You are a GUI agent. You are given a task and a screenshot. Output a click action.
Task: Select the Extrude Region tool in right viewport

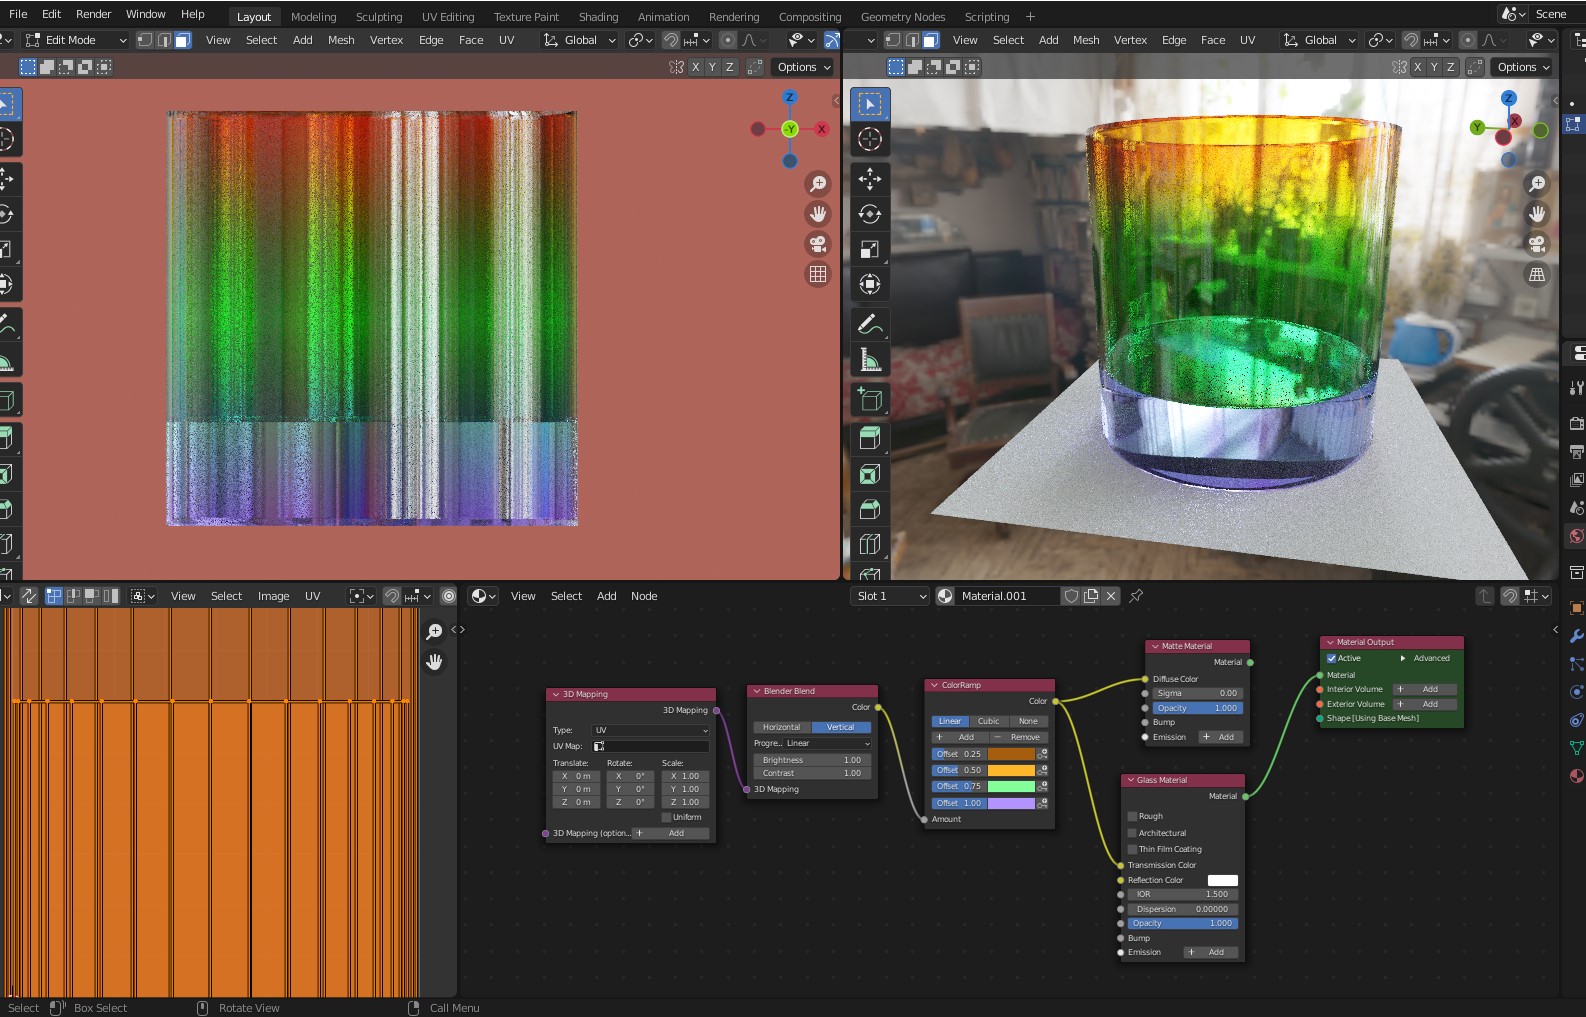click(x=869, y=438)
